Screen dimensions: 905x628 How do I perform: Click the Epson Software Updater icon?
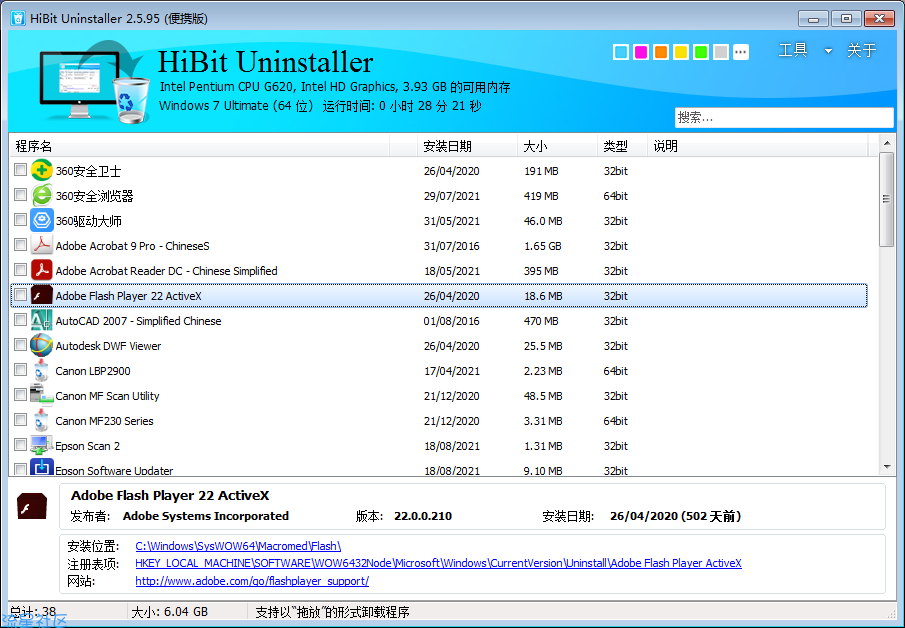click(x=42, y=468)
